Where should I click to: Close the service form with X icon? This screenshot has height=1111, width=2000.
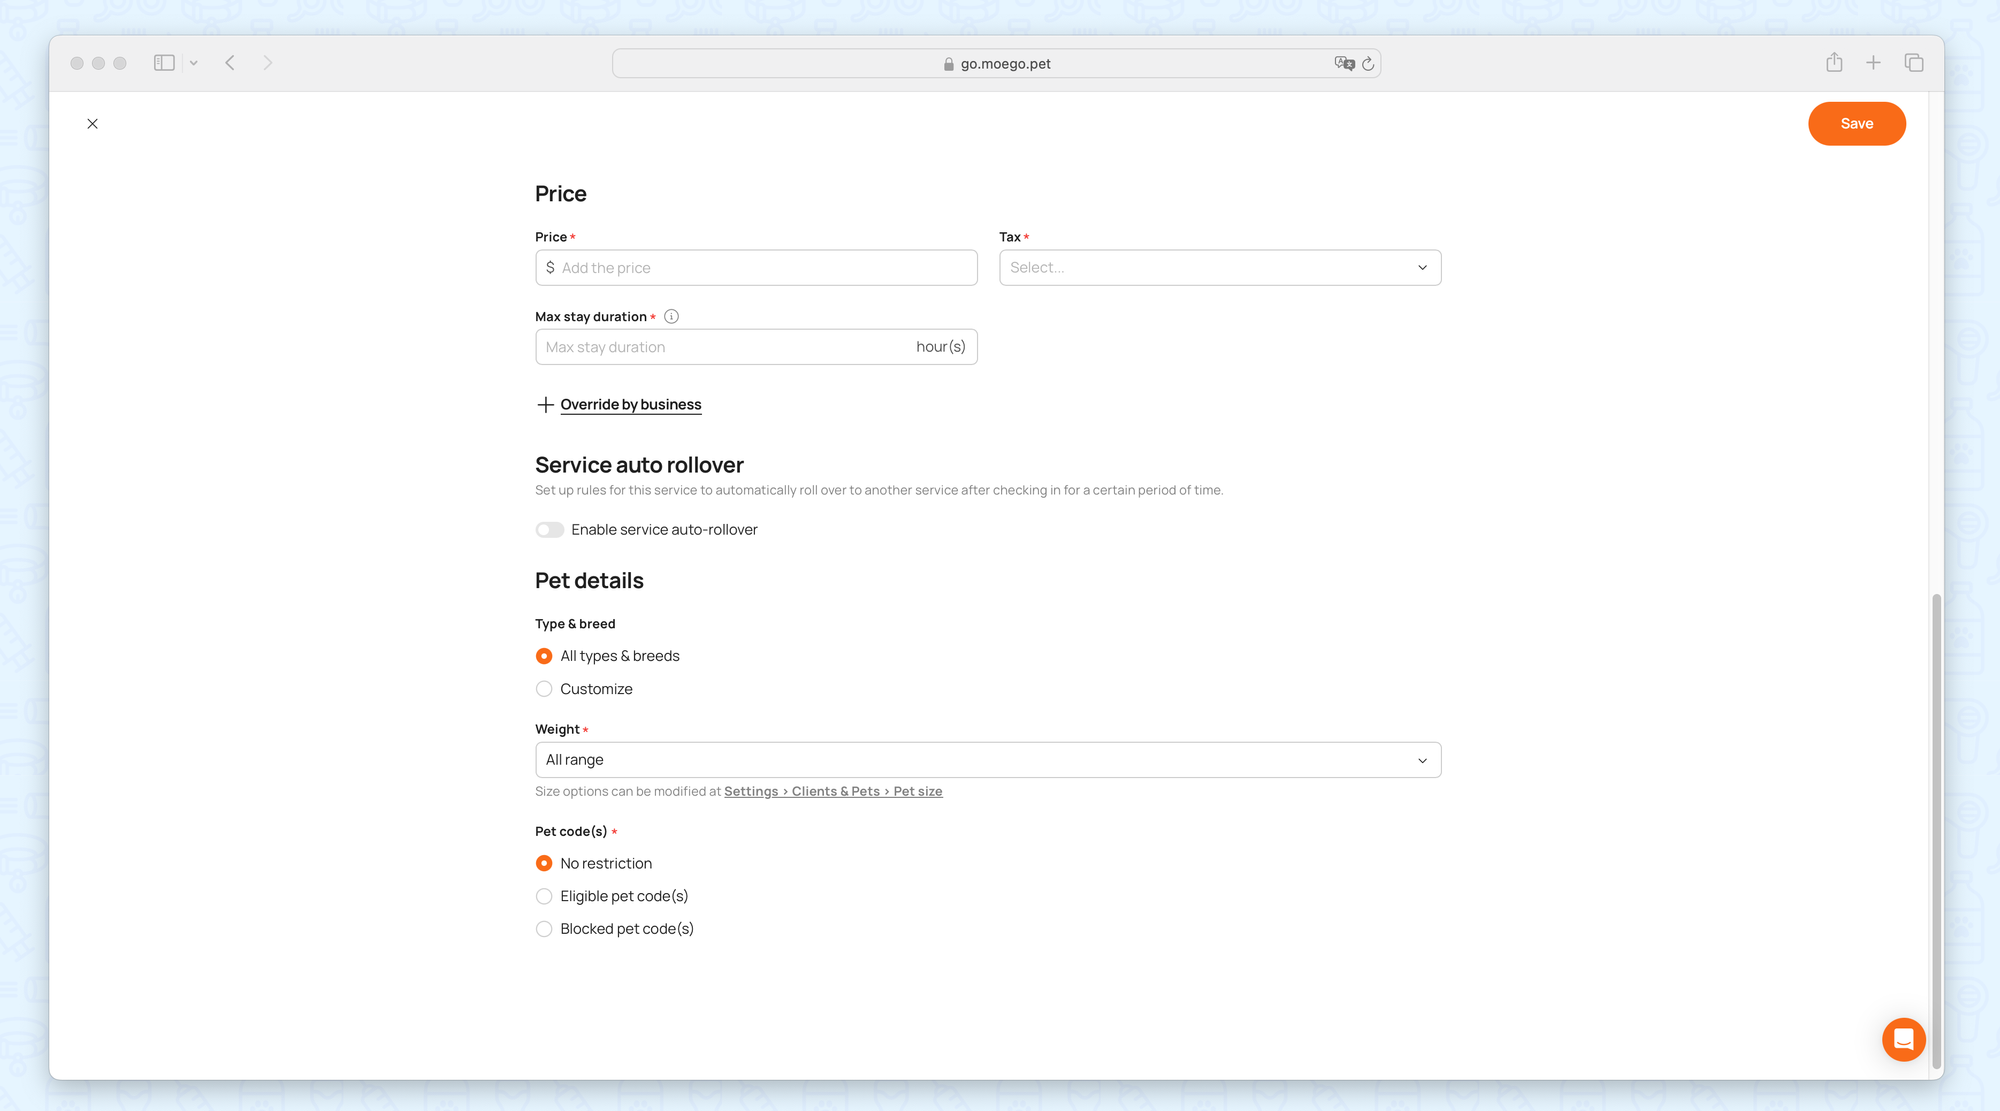point(92,124)
